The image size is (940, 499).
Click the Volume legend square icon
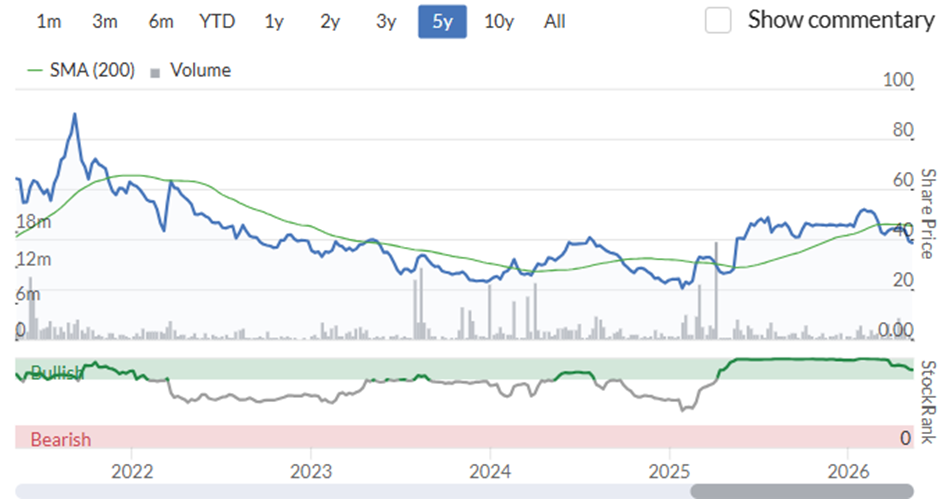(155, 73)
